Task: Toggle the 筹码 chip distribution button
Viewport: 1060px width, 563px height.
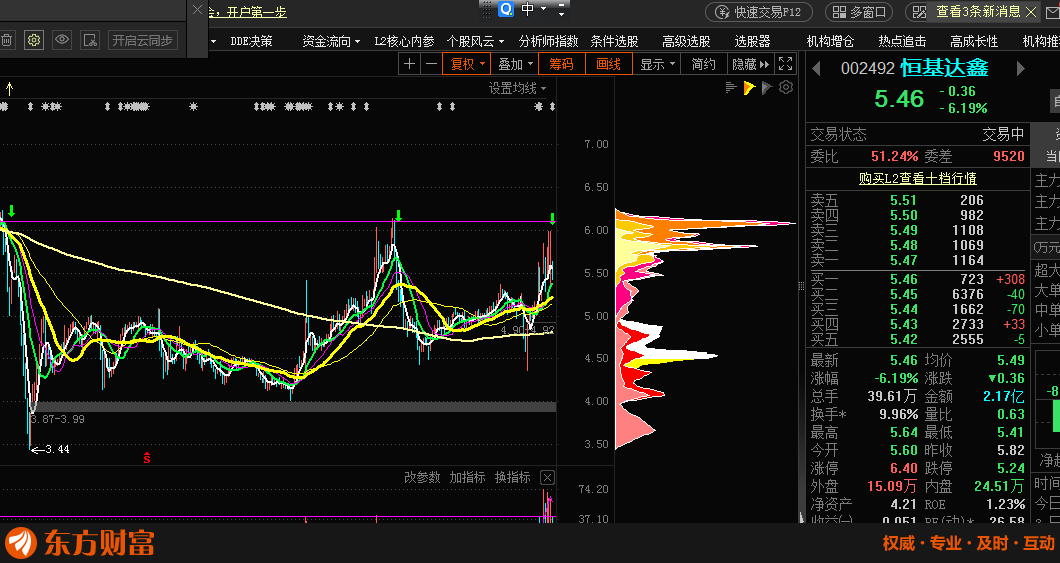Action: tap(561, 64)
